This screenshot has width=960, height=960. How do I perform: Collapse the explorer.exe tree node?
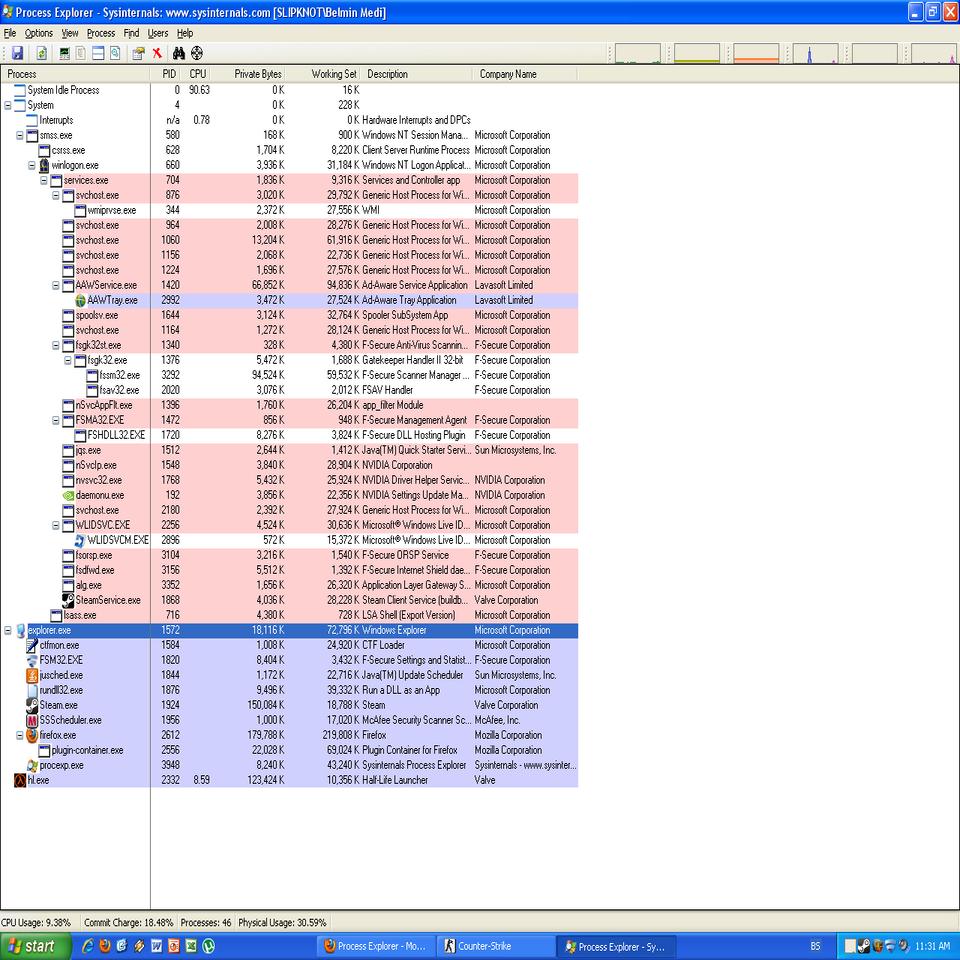click(x=8, y=631)
